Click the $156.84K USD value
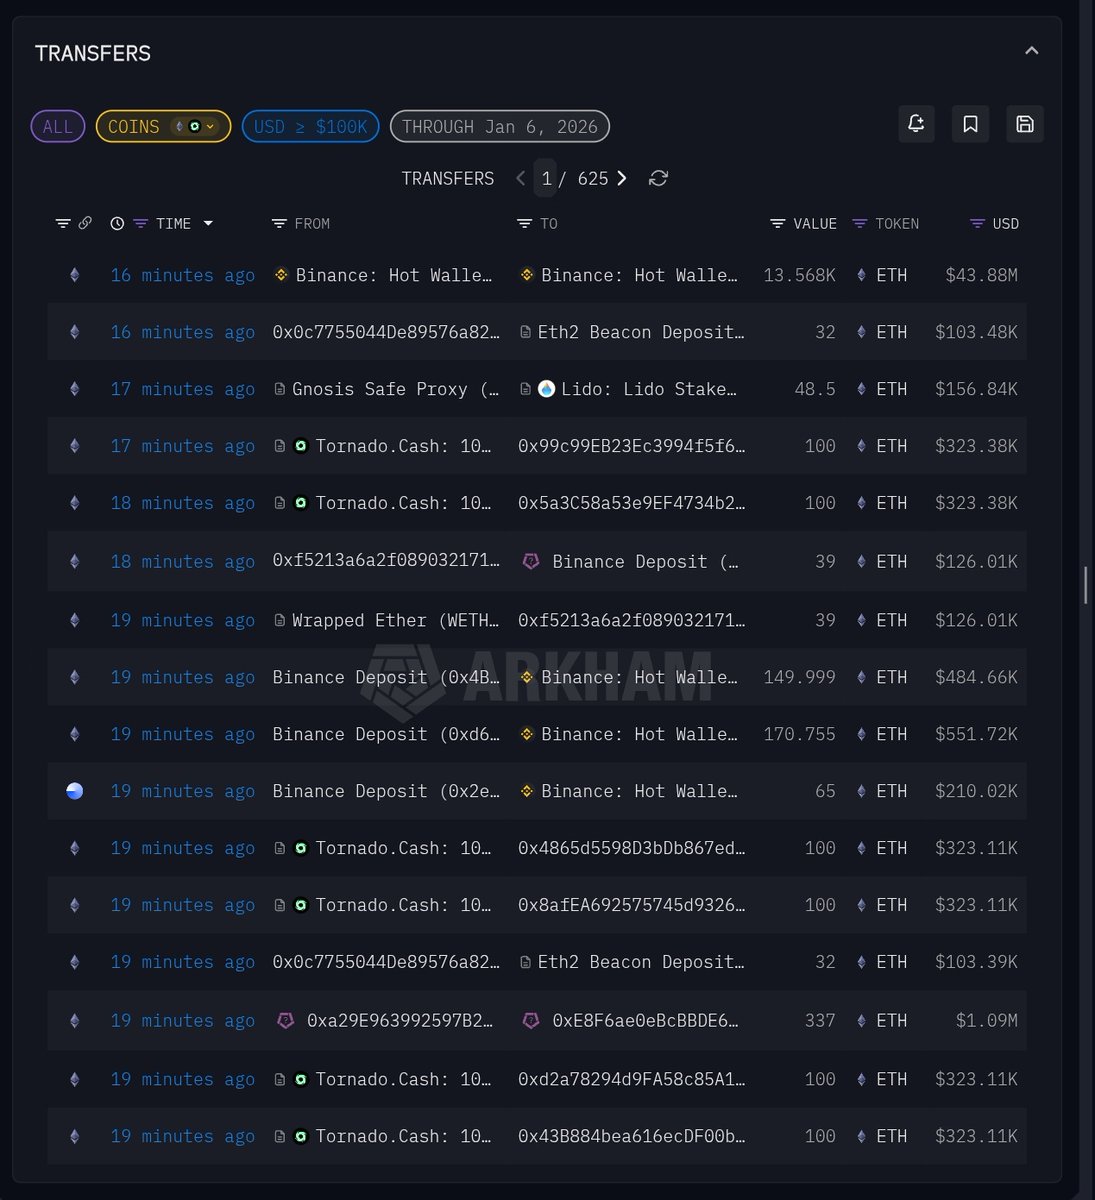This screenshot has width=1095, height=1200. coord(976,389)
